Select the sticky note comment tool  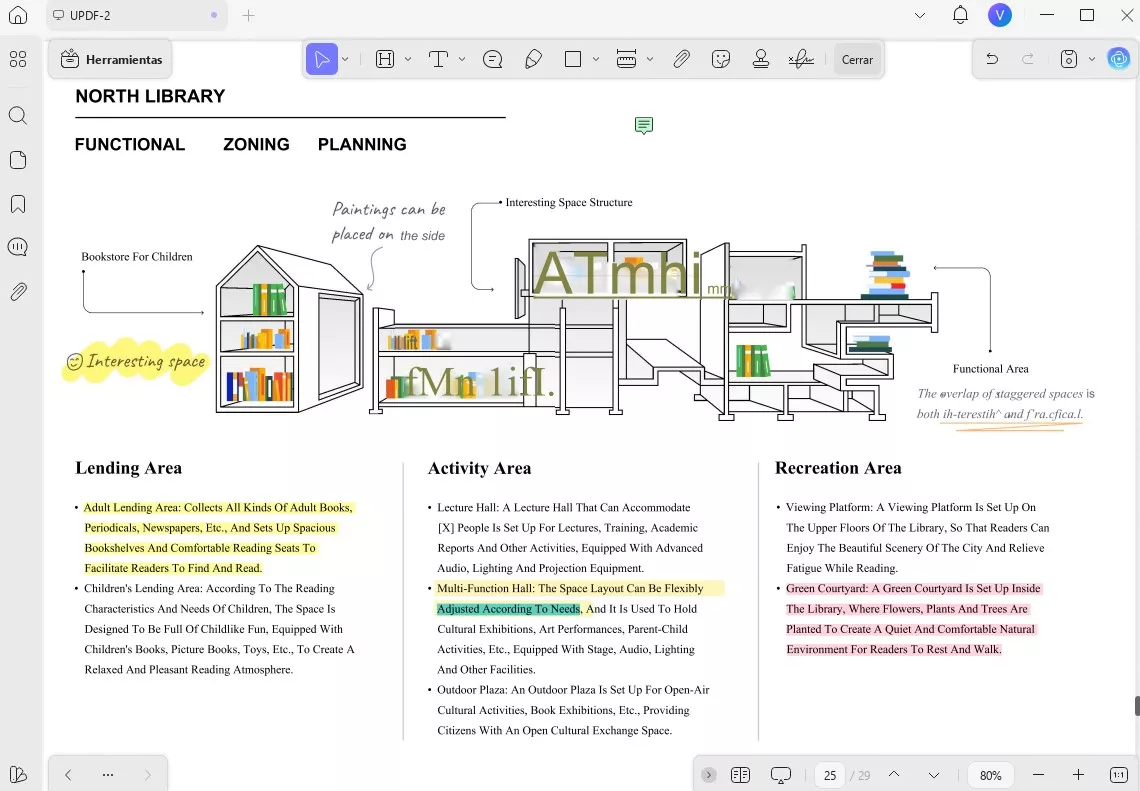(x=492, y=59)
